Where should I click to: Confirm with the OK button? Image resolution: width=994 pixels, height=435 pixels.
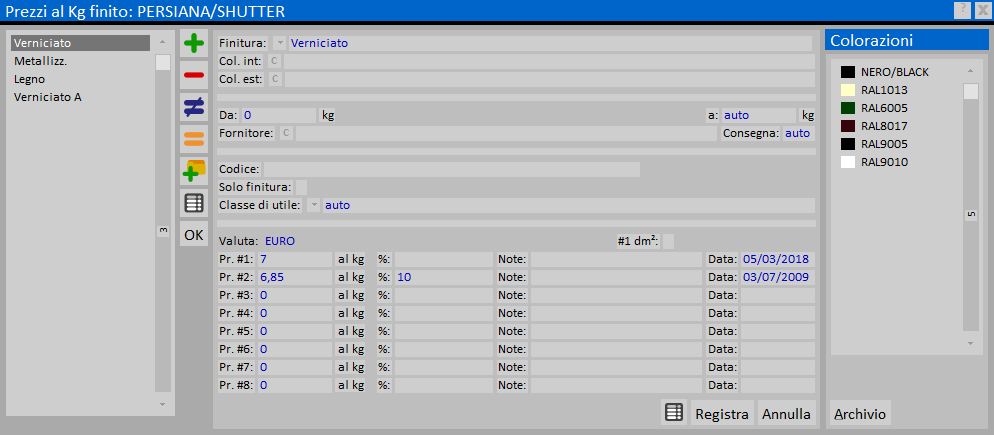(x=193, y=235)
